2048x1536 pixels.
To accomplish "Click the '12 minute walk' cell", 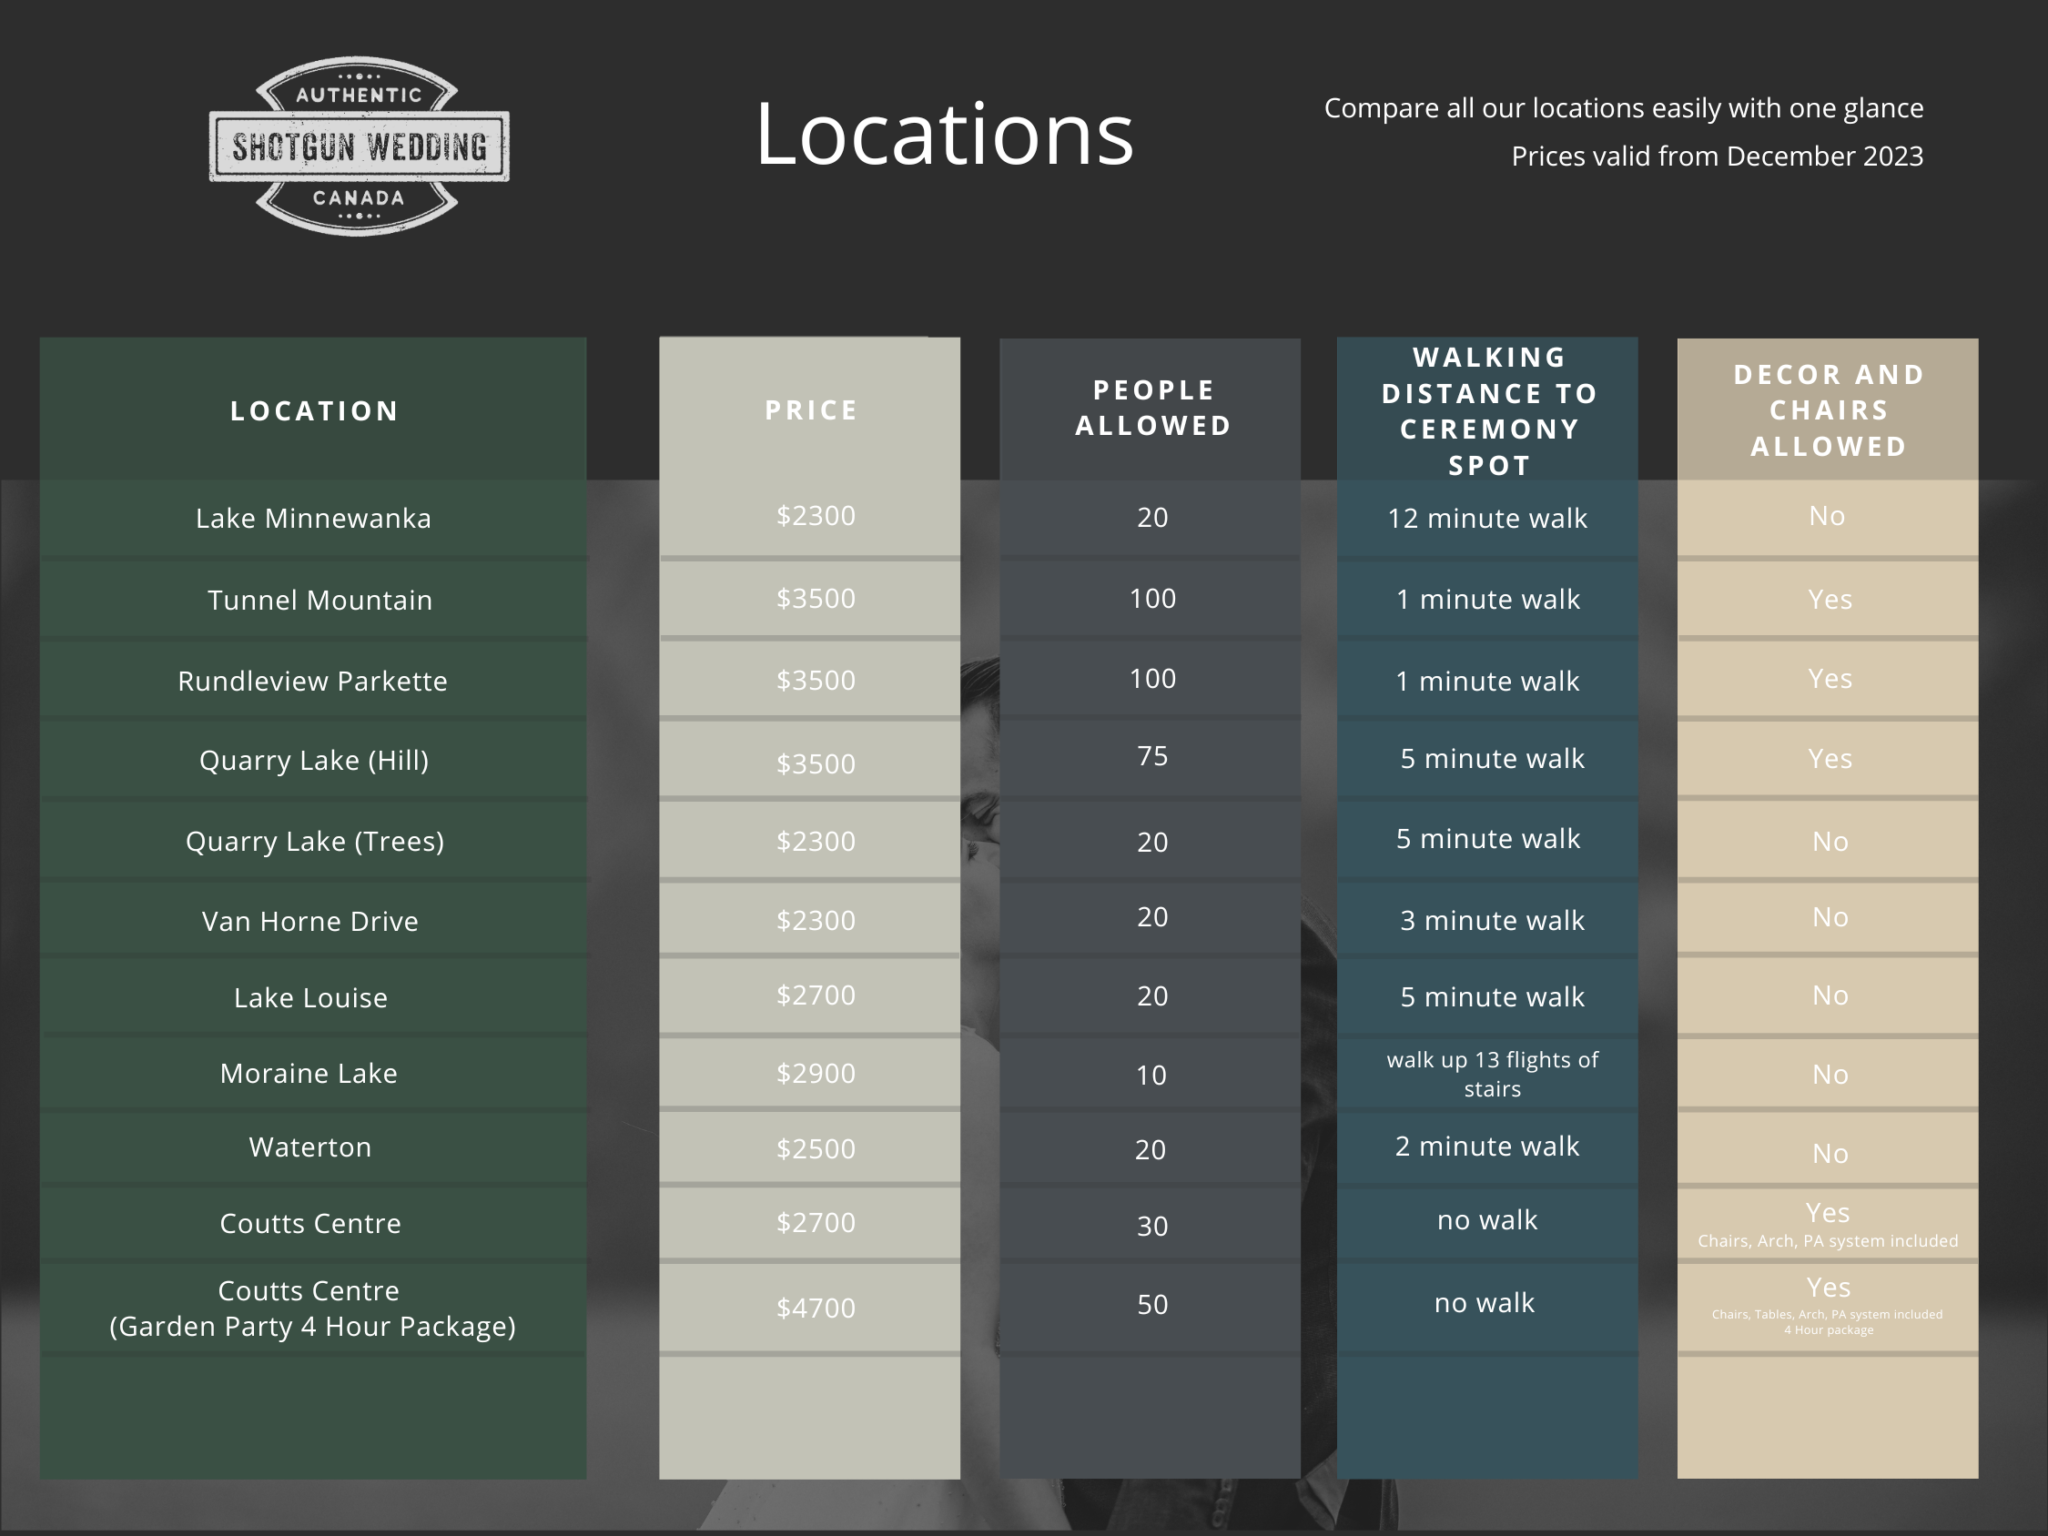I will [x=1487, y=519].
